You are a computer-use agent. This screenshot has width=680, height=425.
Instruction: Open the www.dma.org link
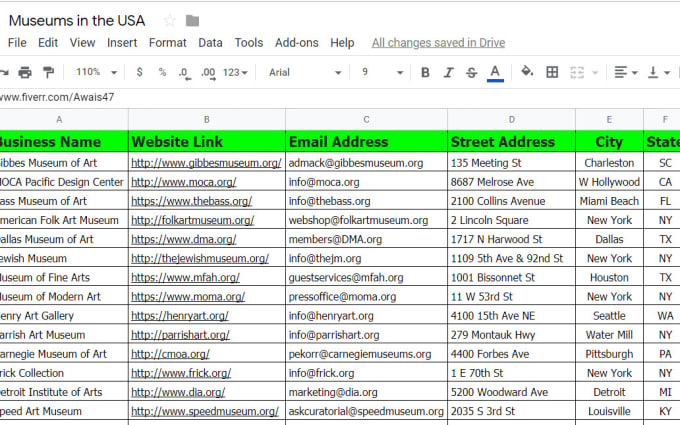[184, 239]
